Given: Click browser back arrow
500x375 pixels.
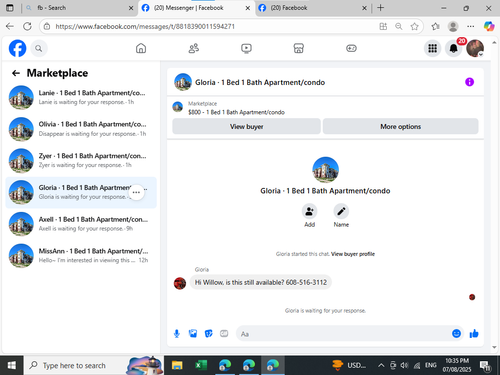Looking at the screenshot, I should click(10, 26).
